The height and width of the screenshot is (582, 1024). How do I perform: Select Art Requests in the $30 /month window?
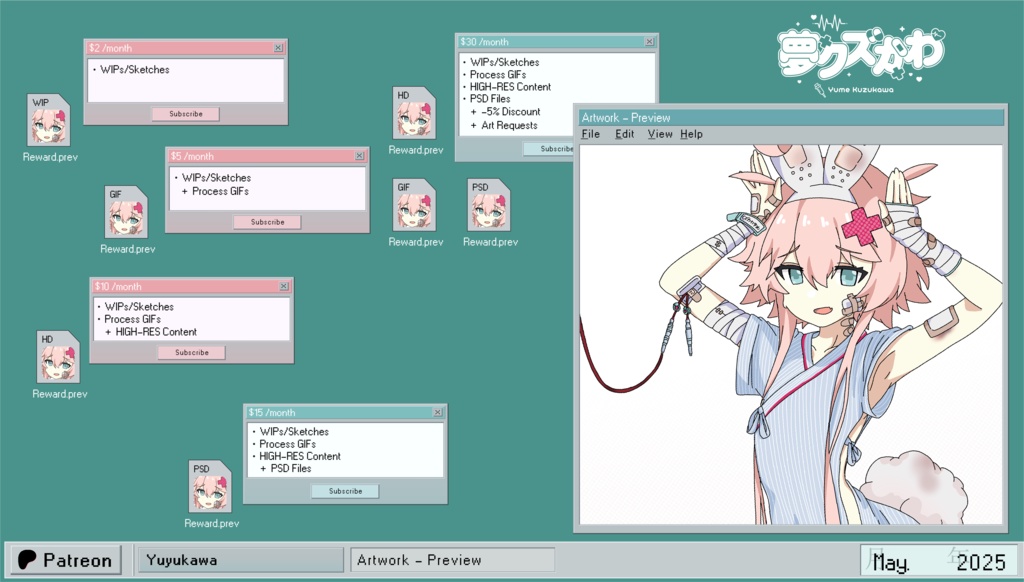pos(509,125)
